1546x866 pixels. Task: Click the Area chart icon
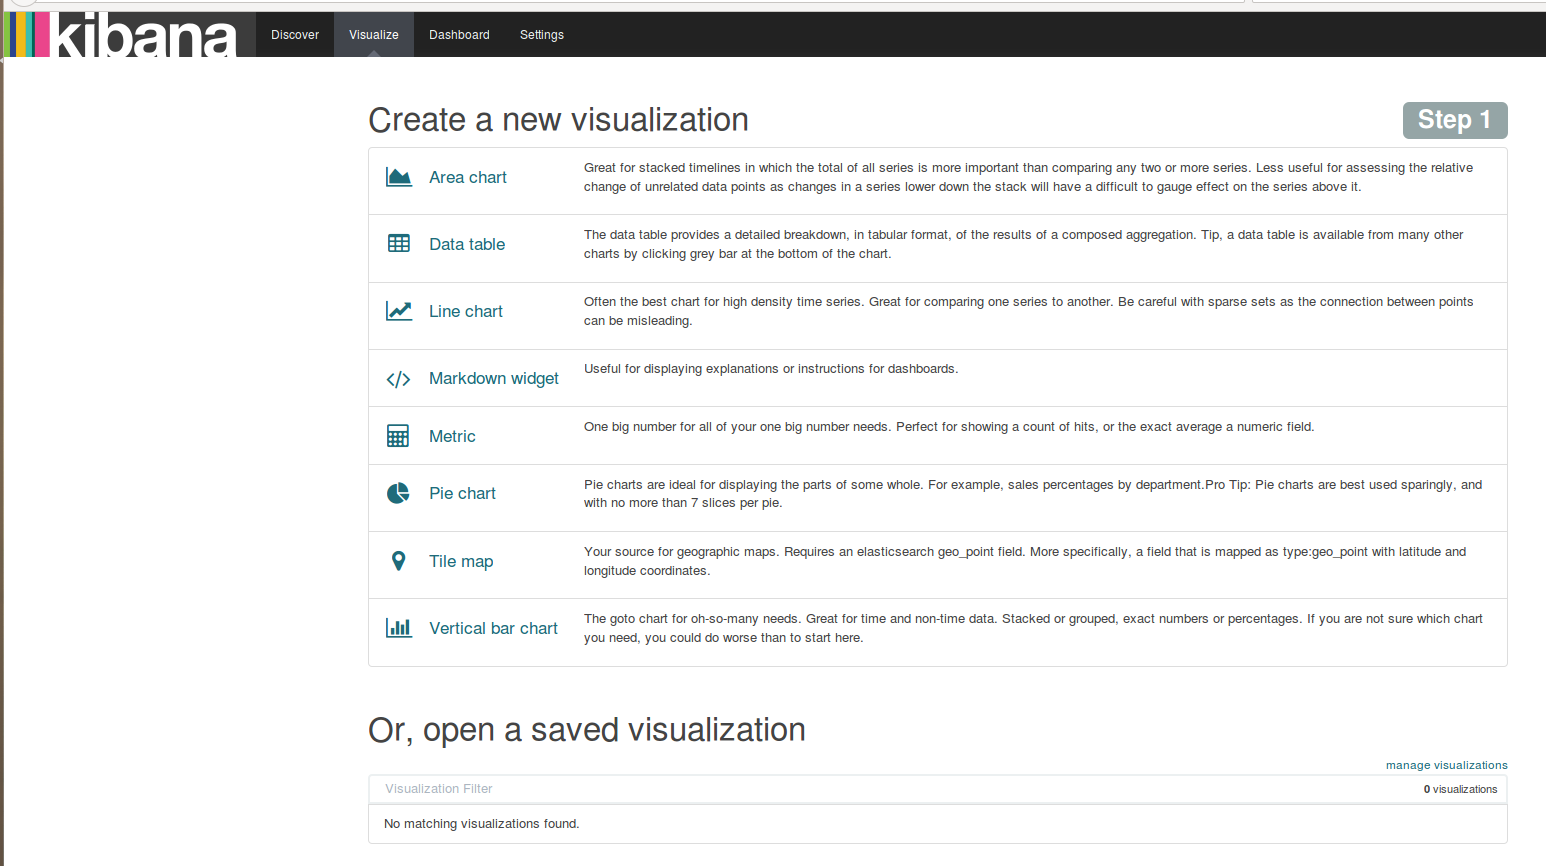click(398, 177)
